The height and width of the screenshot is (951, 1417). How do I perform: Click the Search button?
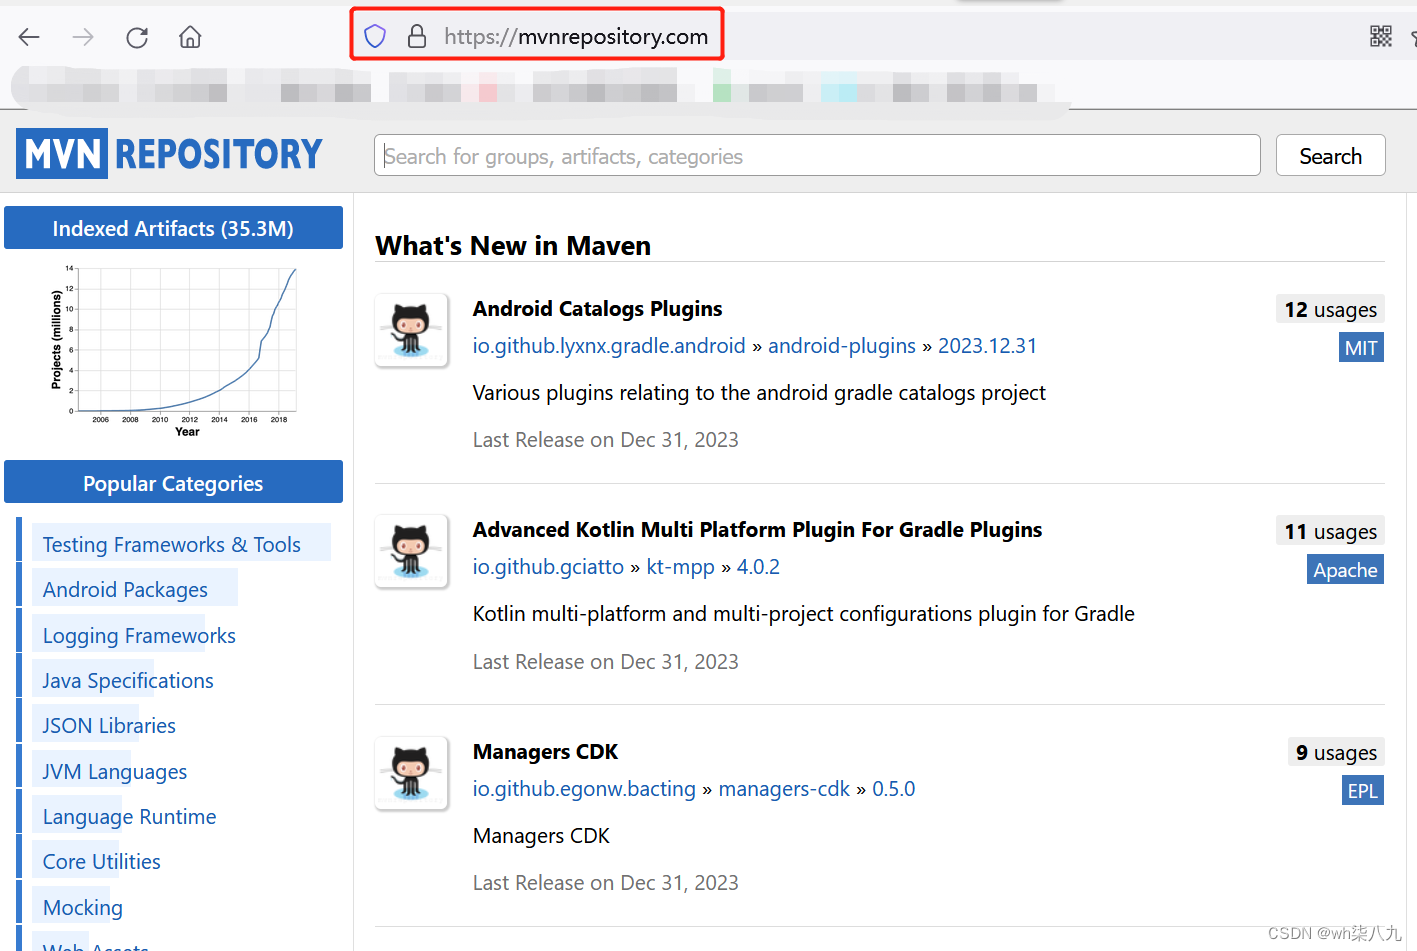[1330, 156]
